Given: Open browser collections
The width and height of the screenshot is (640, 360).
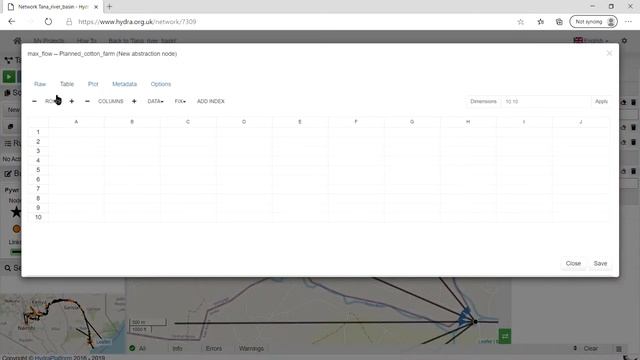Looking at the screenshot, I should pyautogui.click(x=559, y=22).
